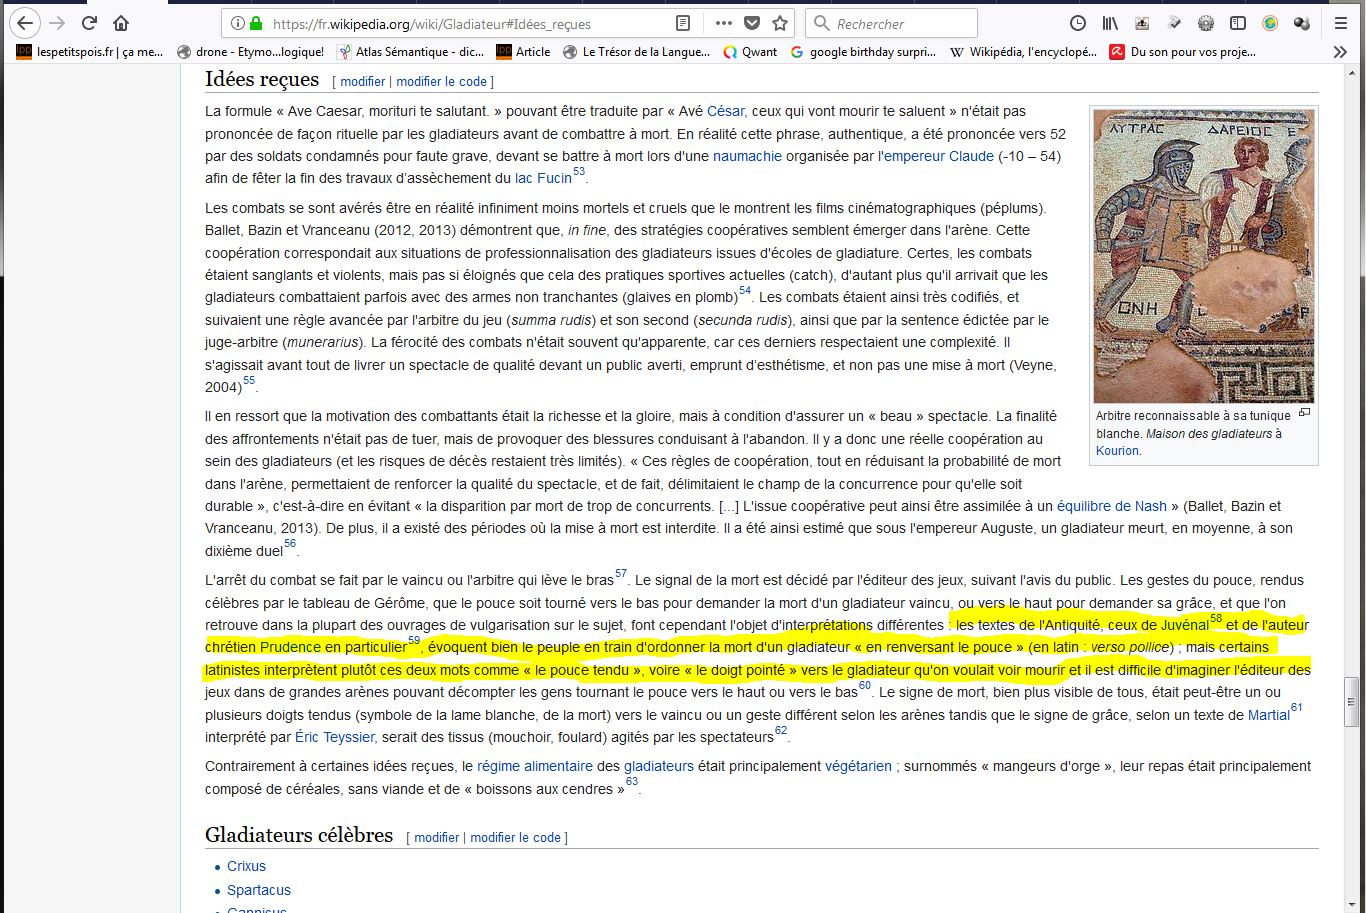Reload the current Wikipedia page

89,23
